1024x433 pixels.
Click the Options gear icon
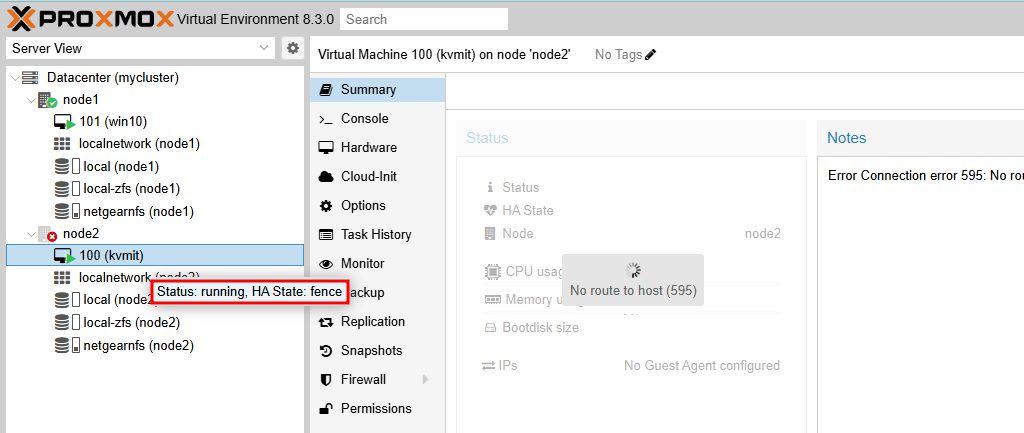326,206
